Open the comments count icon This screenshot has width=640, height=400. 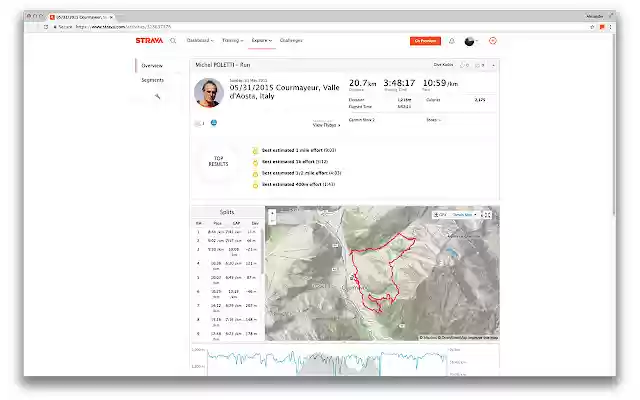pyautogui.click(x=480, y=65)
